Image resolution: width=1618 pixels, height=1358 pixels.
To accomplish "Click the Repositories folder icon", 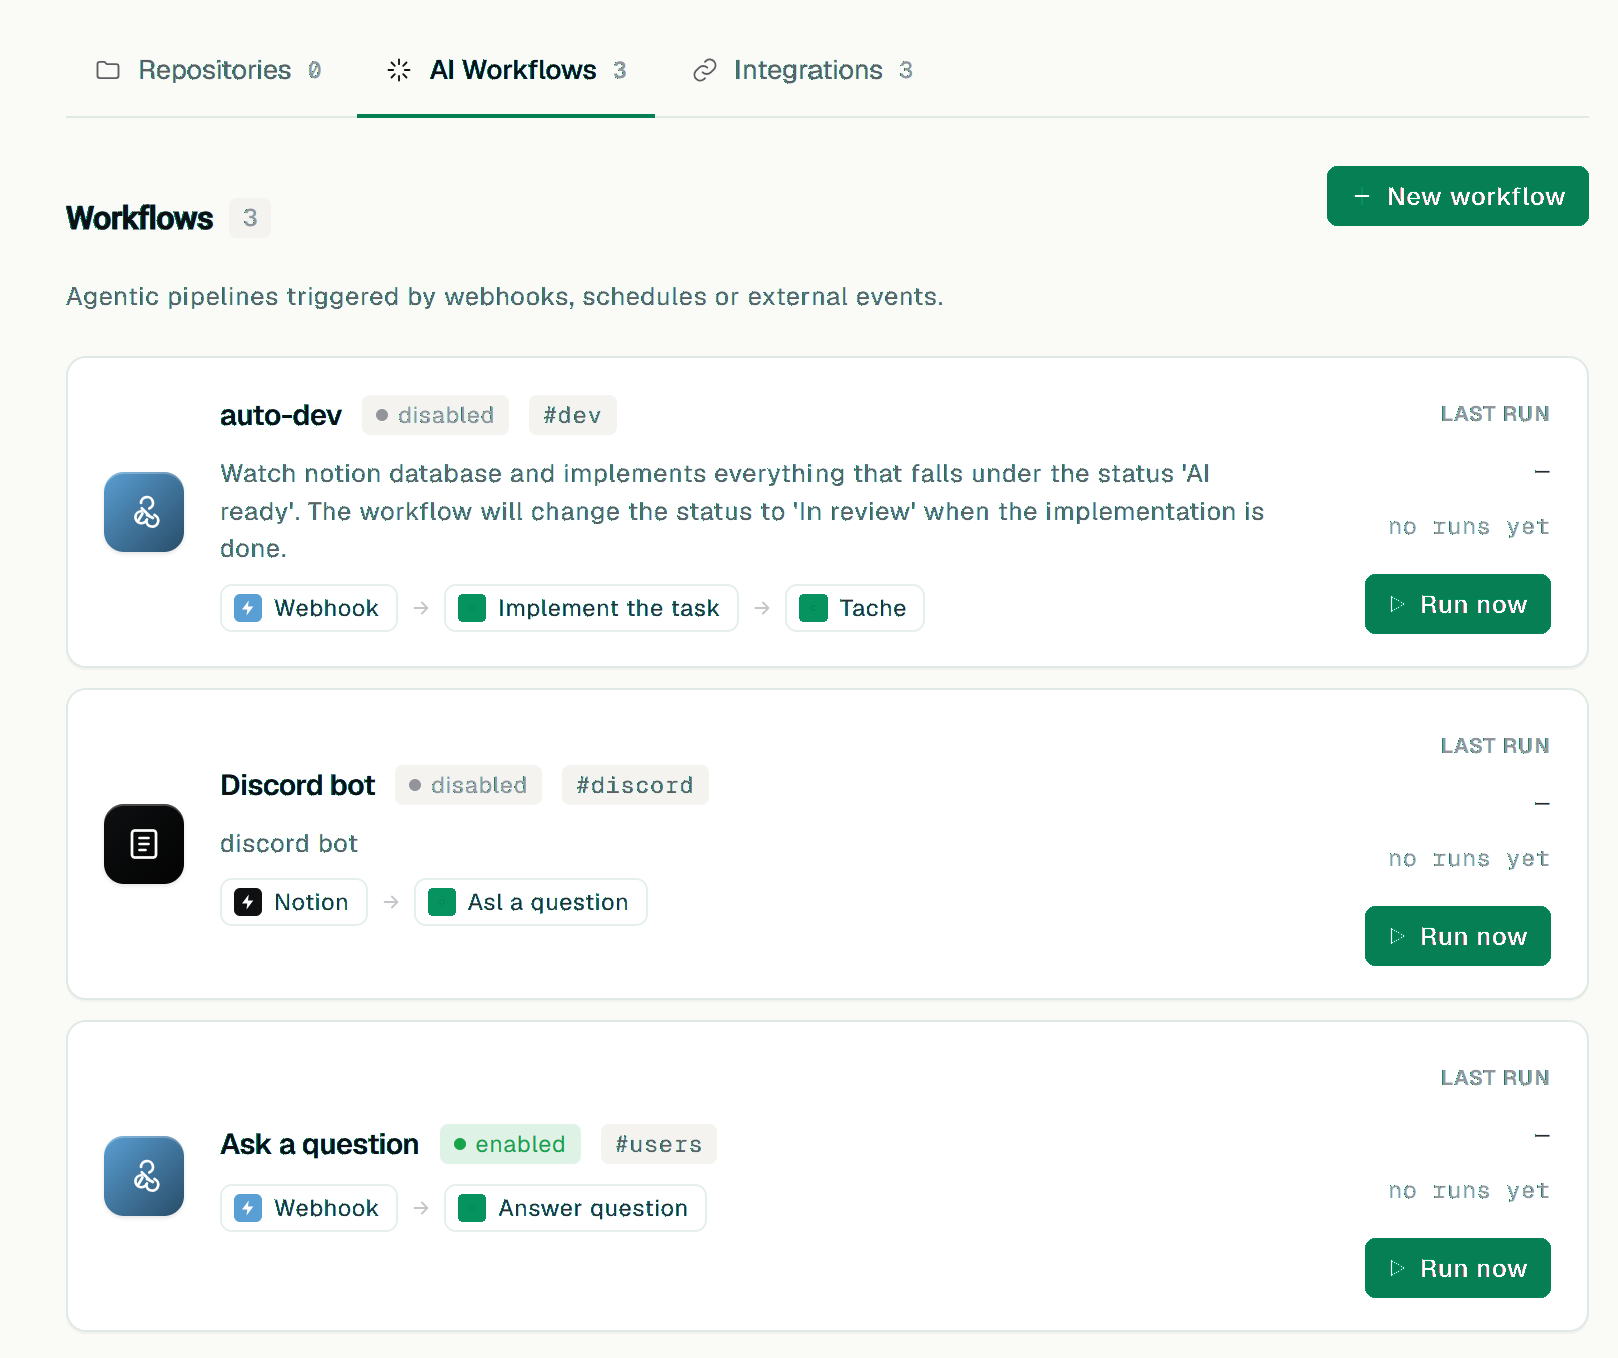I will tap(108, 70).
